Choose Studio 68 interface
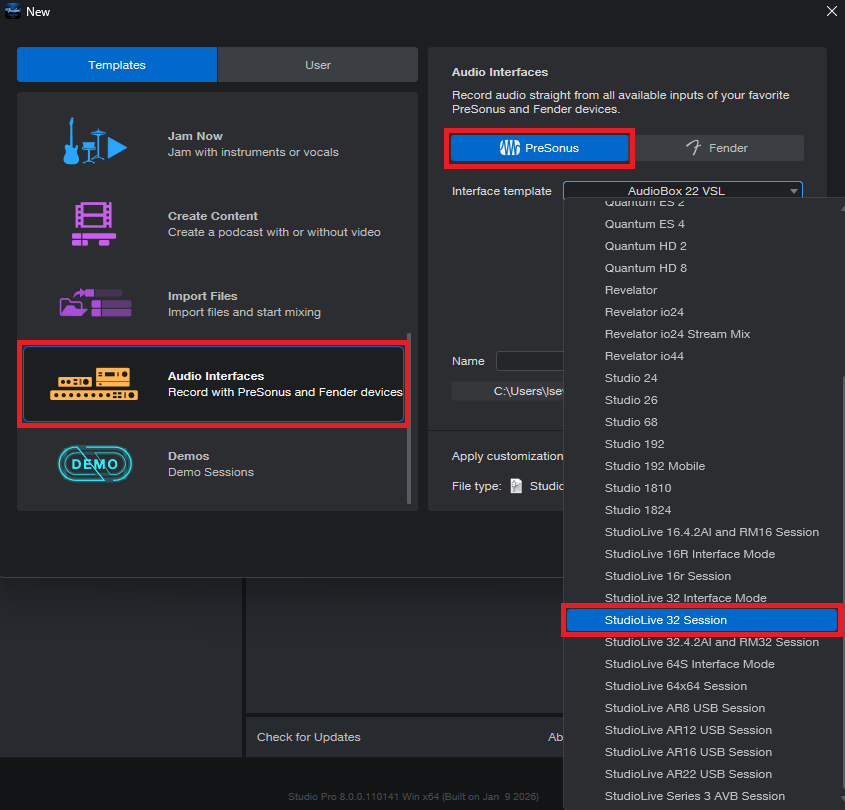 coord(703,422)
